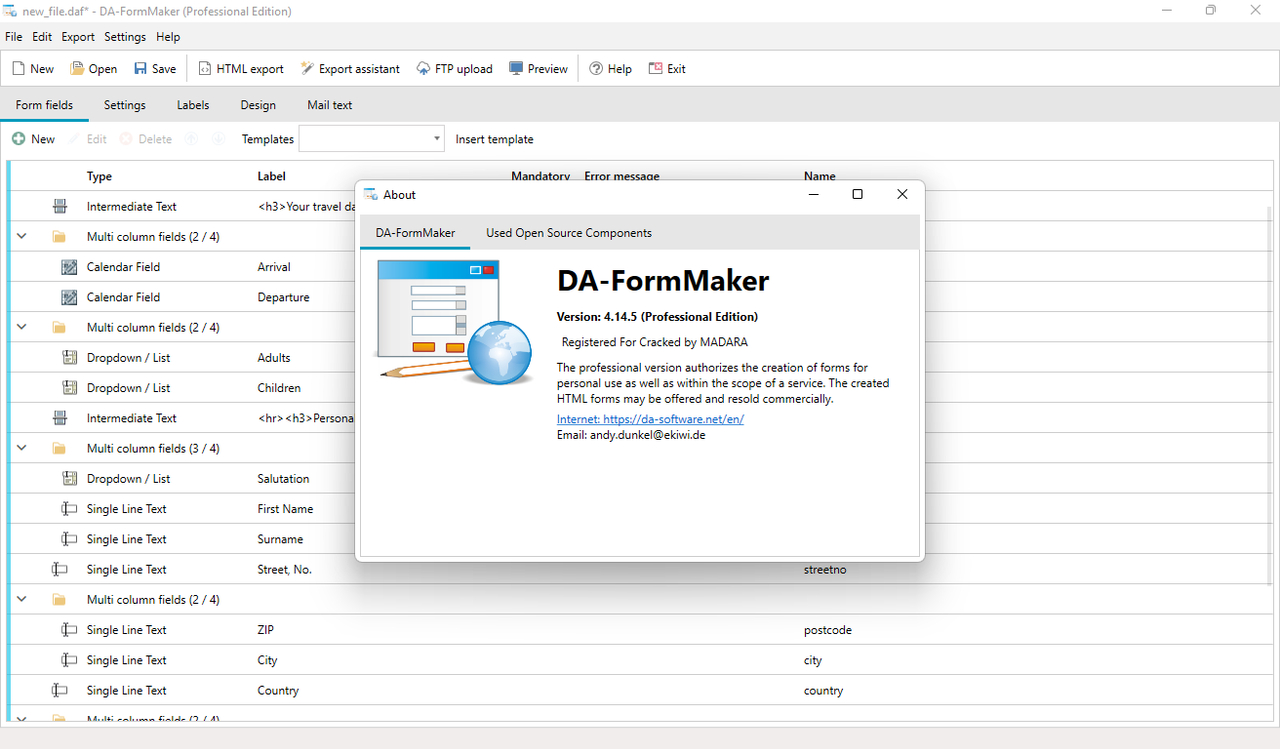Select the Surname label cell

[x=280, y=539]
